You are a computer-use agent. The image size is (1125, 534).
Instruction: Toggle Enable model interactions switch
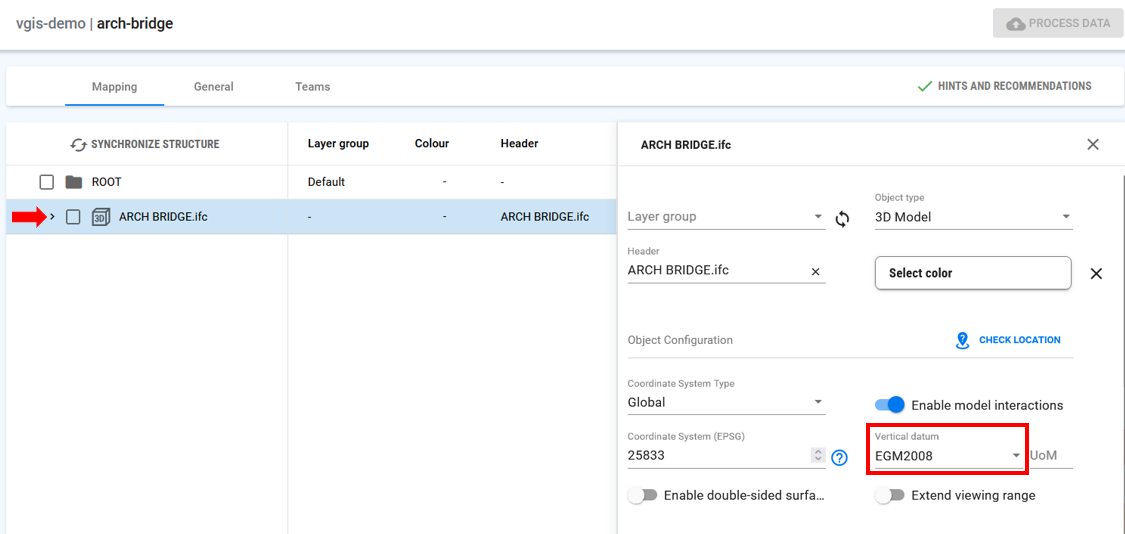[x=890, y=405]
